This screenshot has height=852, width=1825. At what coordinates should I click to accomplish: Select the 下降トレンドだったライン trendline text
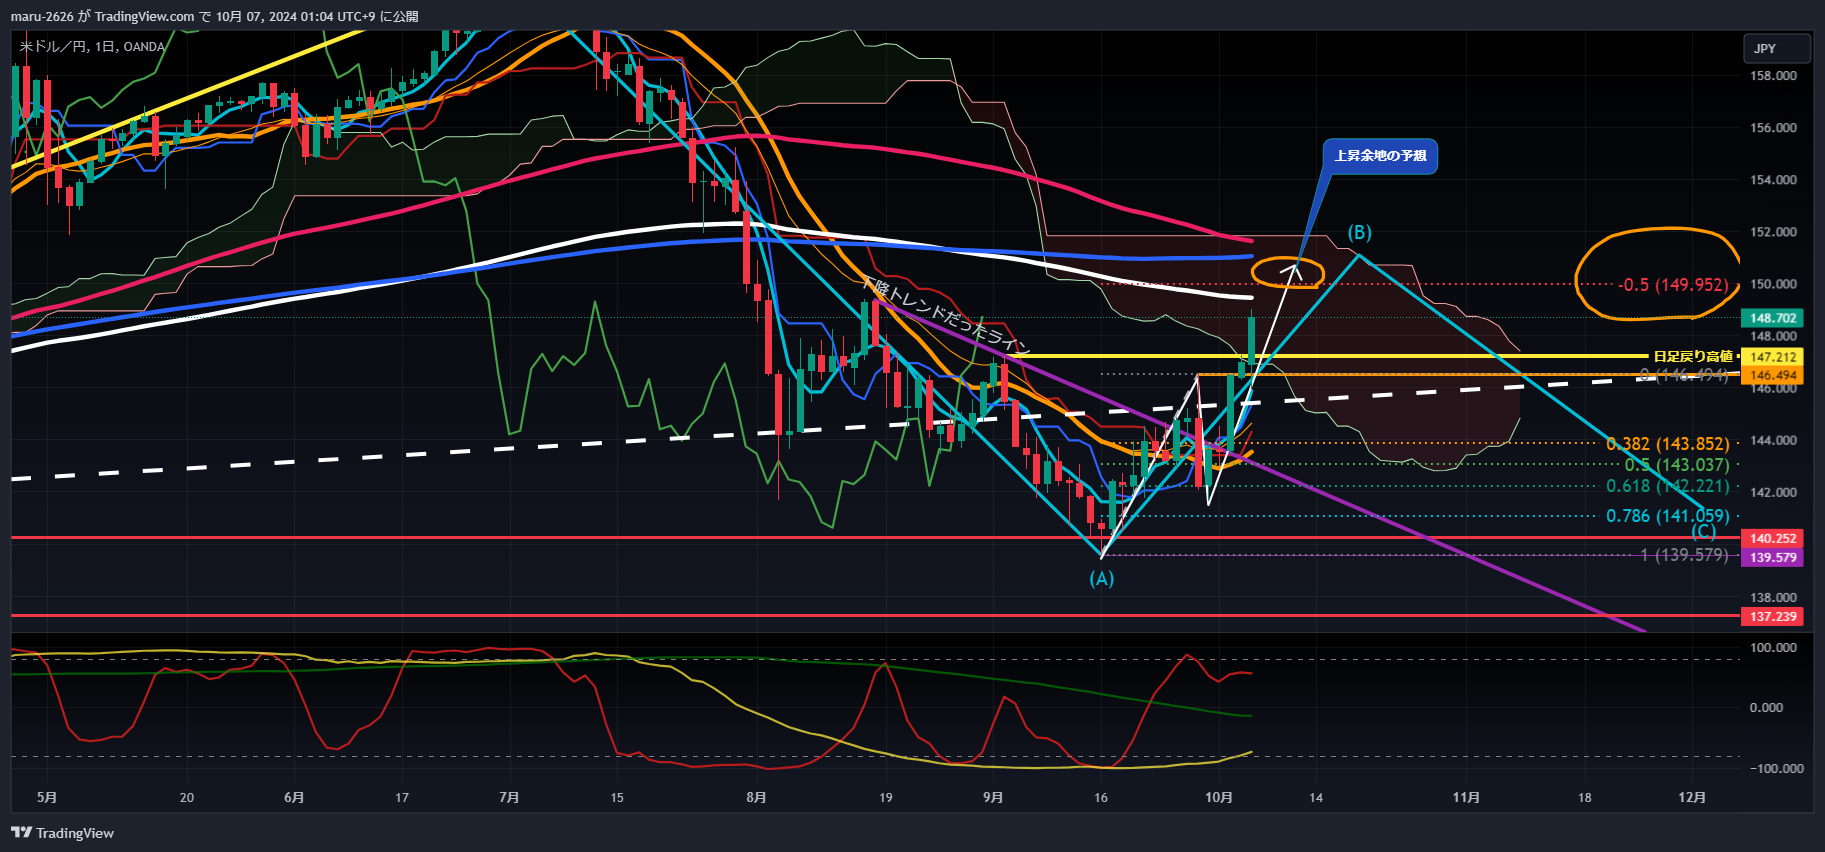pos(945,316)
